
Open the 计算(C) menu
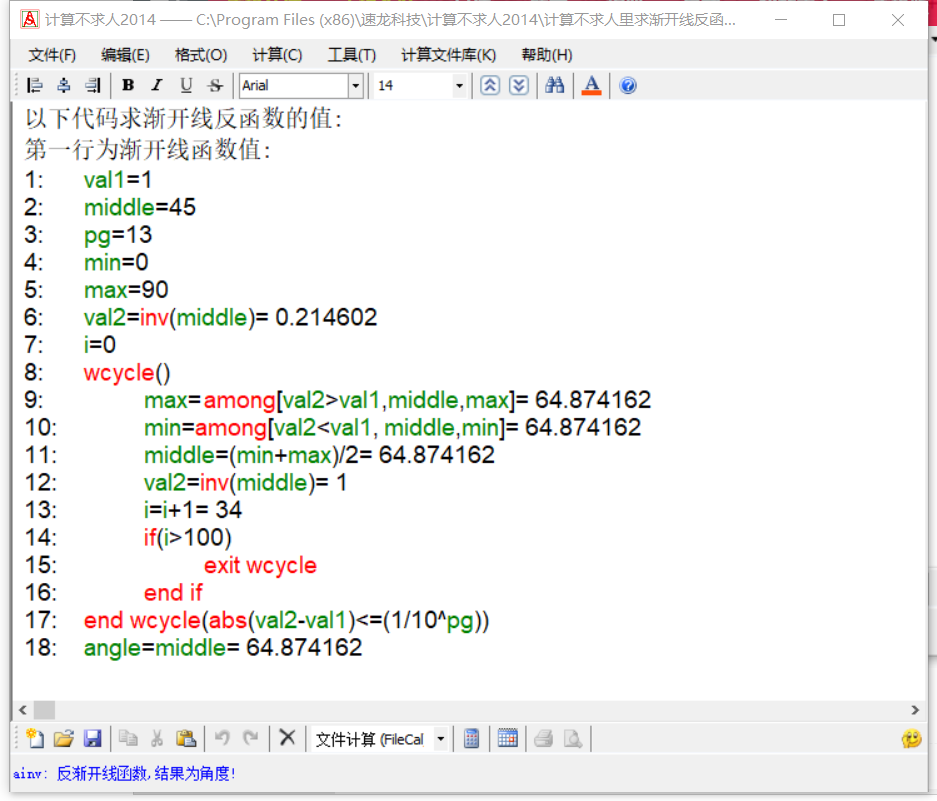277,55
